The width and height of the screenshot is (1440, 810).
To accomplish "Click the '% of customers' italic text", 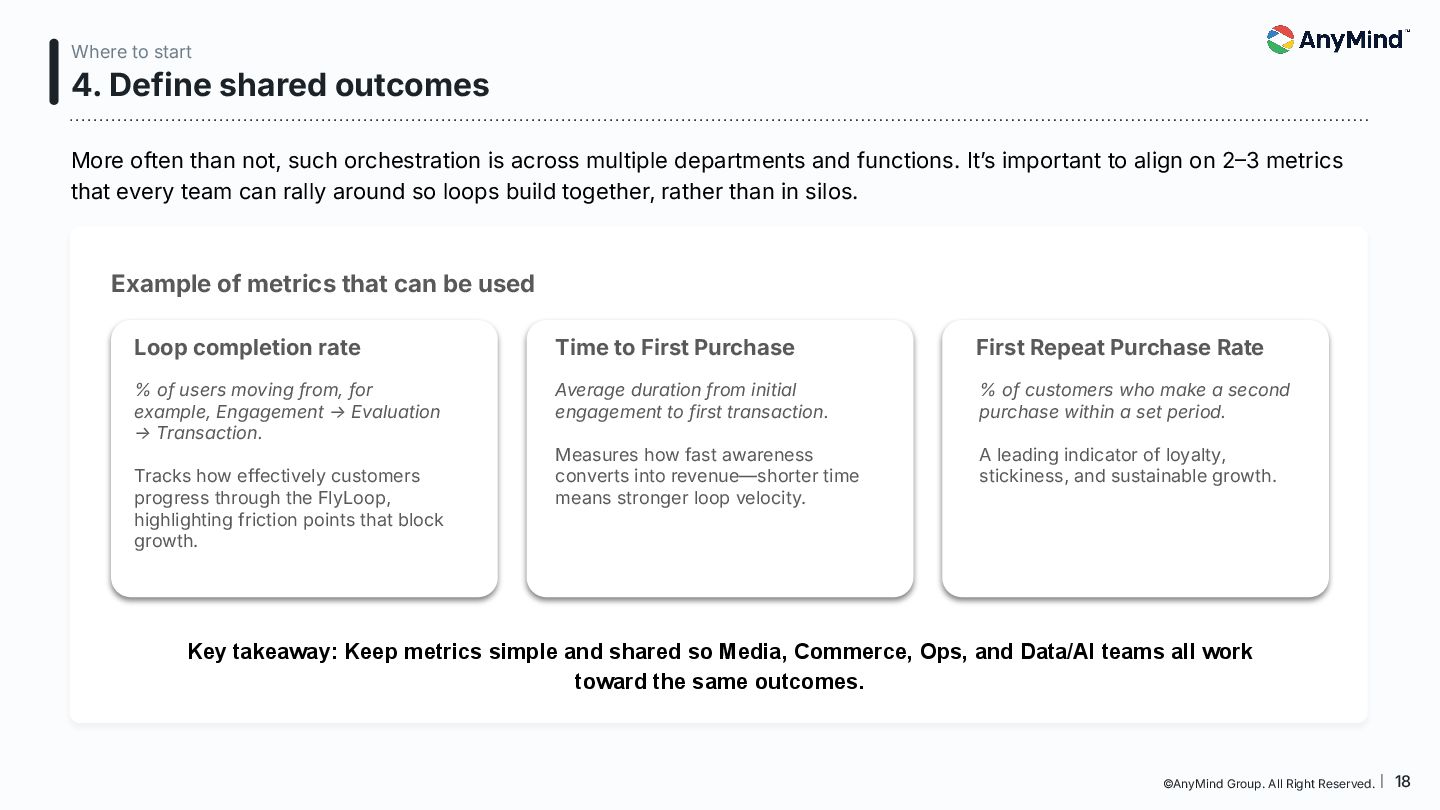I will click(x=1133, y=401).
